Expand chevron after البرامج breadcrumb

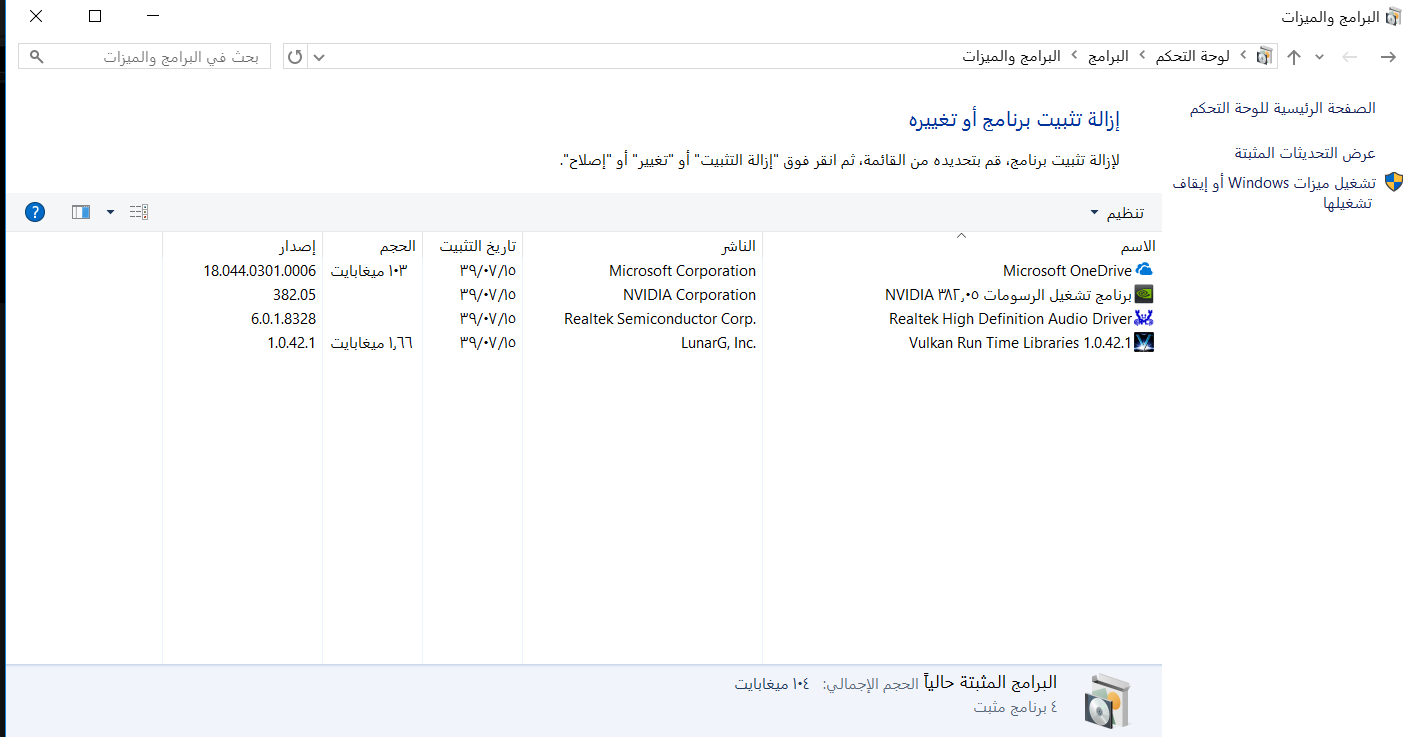click(x=1074, y=56)
